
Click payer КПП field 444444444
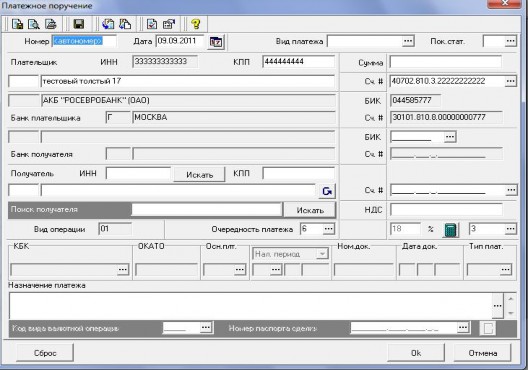(299, 62)
